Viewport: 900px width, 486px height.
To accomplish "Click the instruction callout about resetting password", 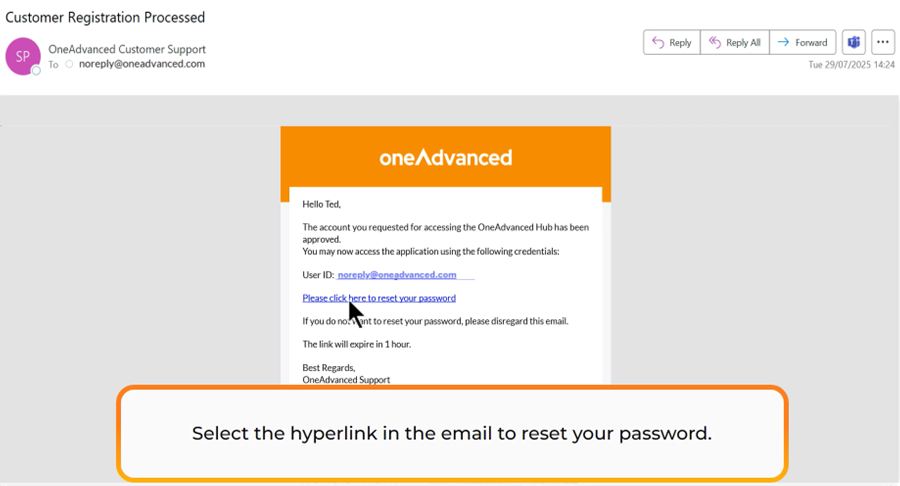I will click(452, 434).
